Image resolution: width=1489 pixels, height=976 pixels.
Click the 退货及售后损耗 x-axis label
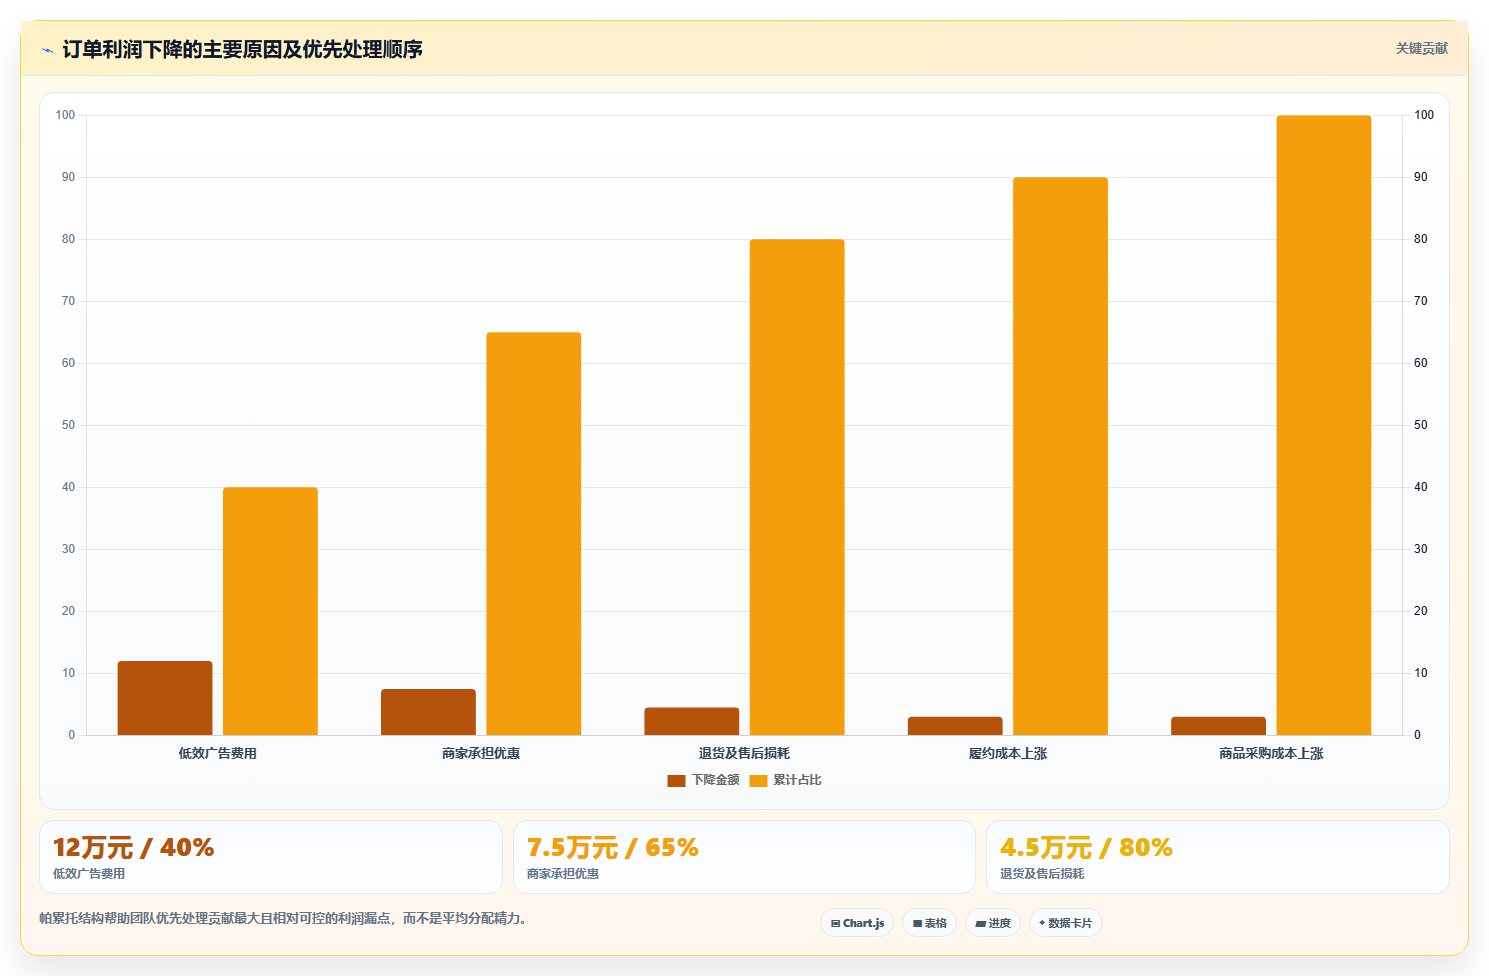tap(744, 753)
